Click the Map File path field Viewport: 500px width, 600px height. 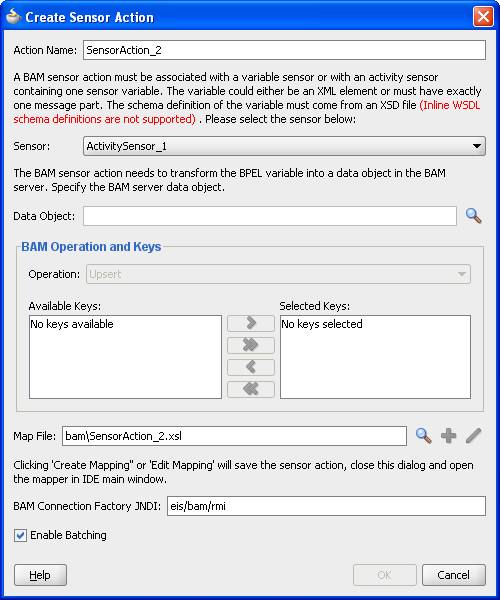point(234,436)
